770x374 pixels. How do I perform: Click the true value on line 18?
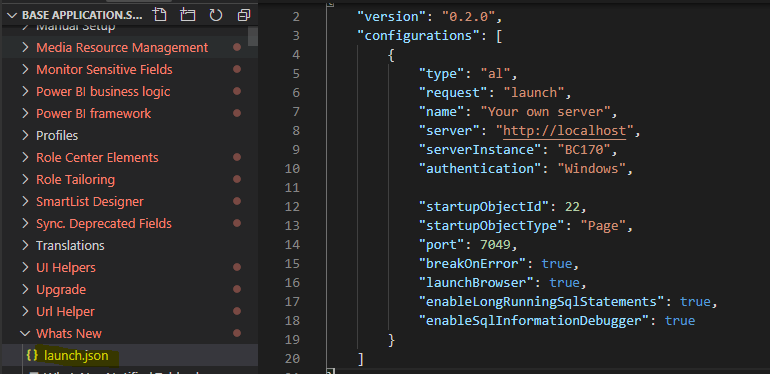(x=680, y=321)
